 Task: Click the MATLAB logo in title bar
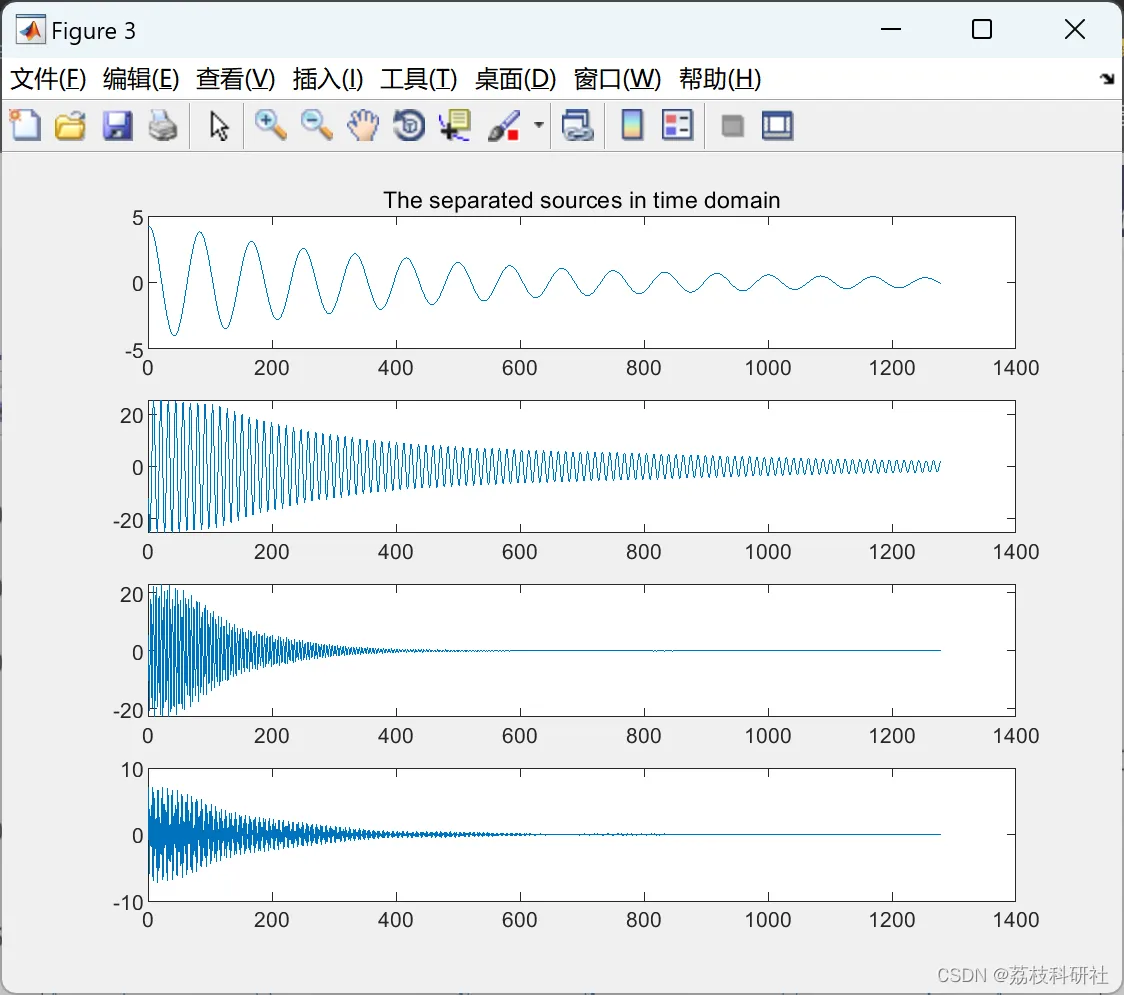tap(30, 30)
